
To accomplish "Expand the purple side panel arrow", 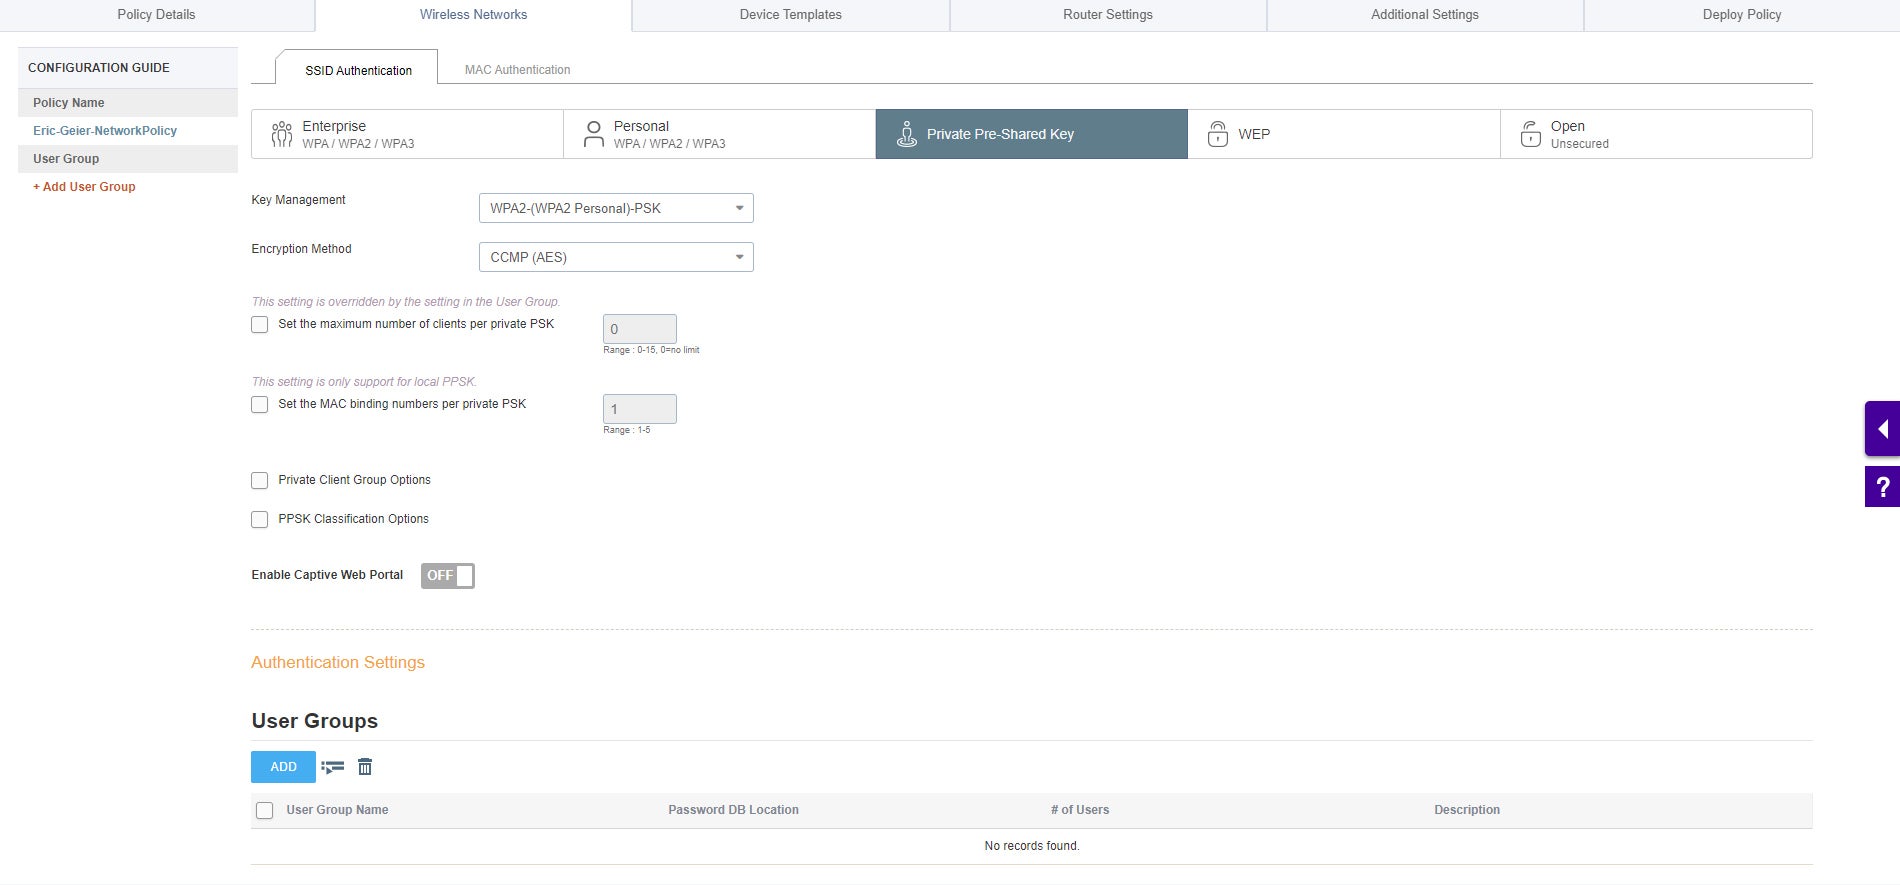I will click(x=1882, y=429).
